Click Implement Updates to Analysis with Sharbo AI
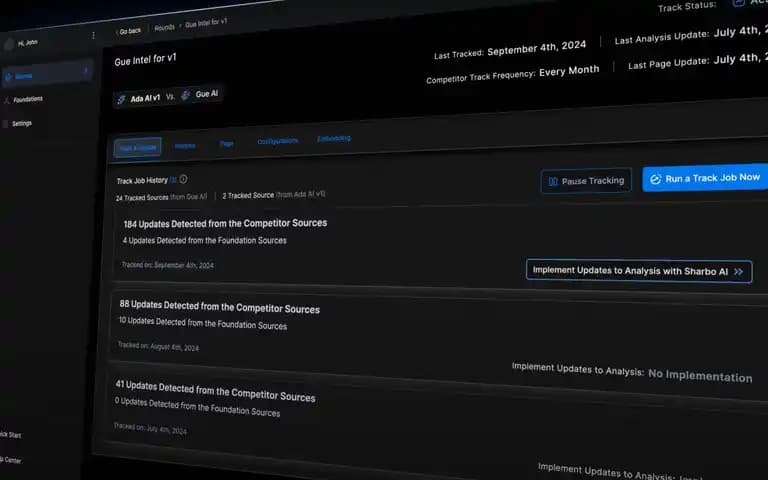The image size is (768, 480). tap(639, 271)
